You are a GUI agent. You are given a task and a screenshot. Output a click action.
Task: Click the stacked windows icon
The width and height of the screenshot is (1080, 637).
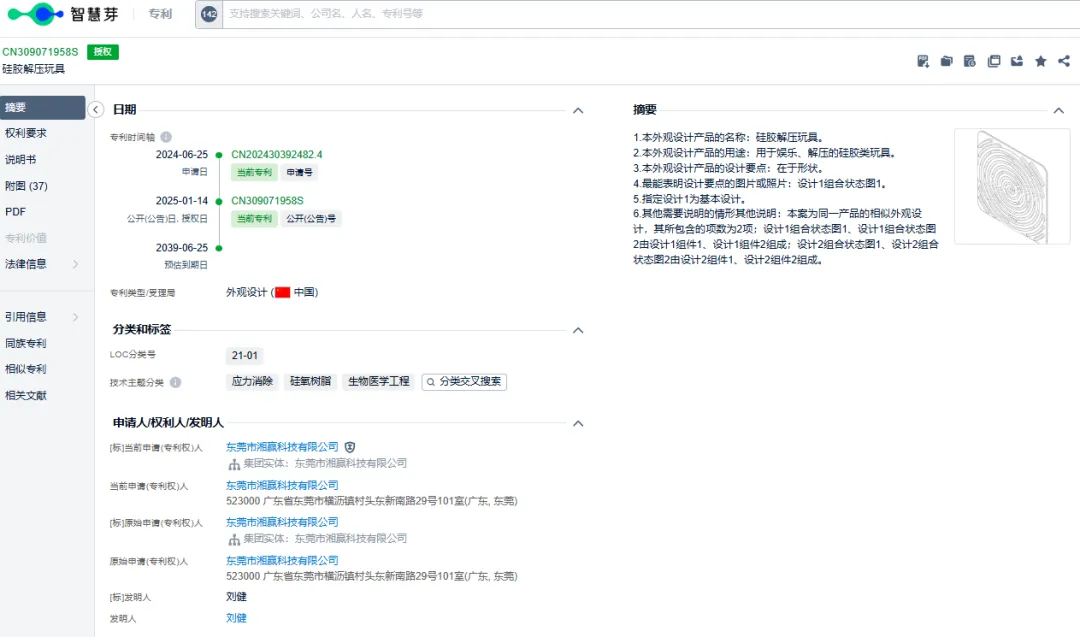[x=993, y=61]
